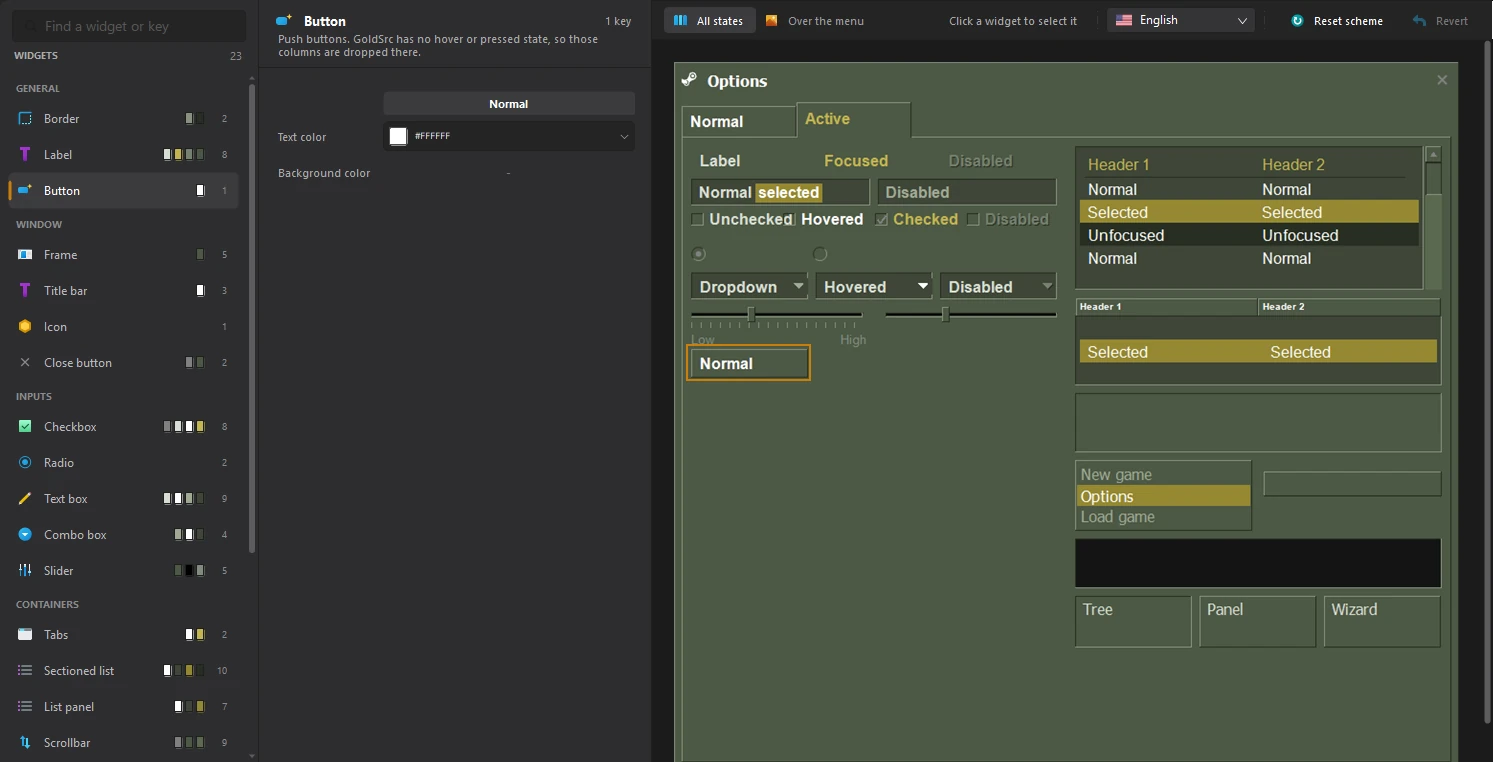Image resolution: width=1493 pixels, height=762 pixels.
Task: Open the Label widget icon
Action: [x=25, y=154]
